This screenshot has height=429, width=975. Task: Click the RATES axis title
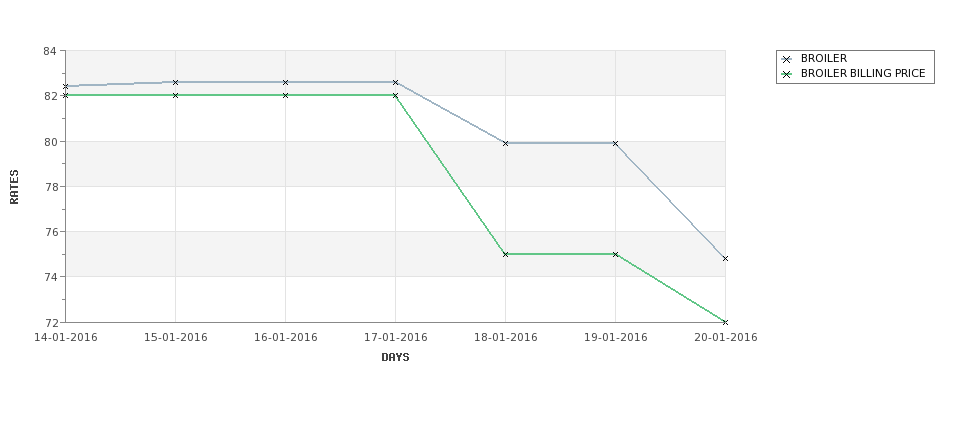click(x=14, y=187)
